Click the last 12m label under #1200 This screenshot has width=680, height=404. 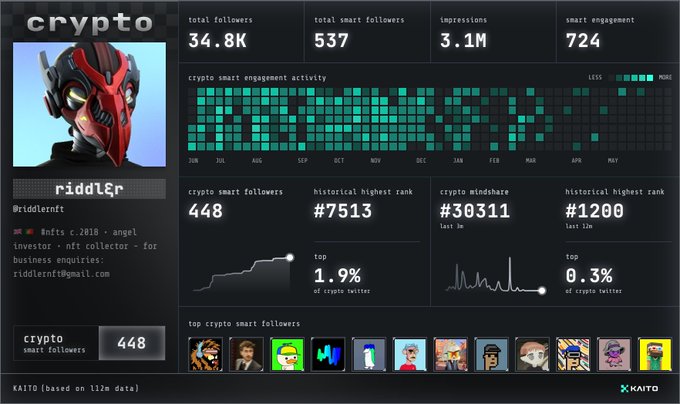(579, 226)
